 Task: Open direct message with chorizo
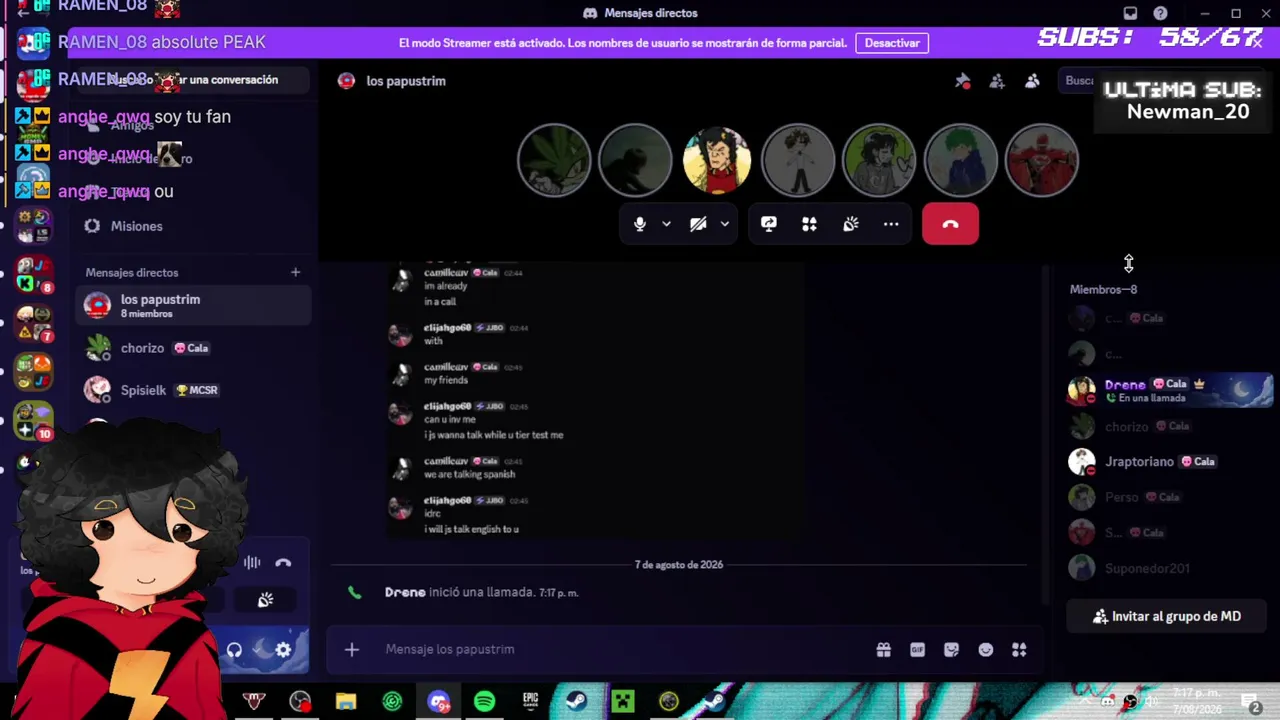pos(193,348)
